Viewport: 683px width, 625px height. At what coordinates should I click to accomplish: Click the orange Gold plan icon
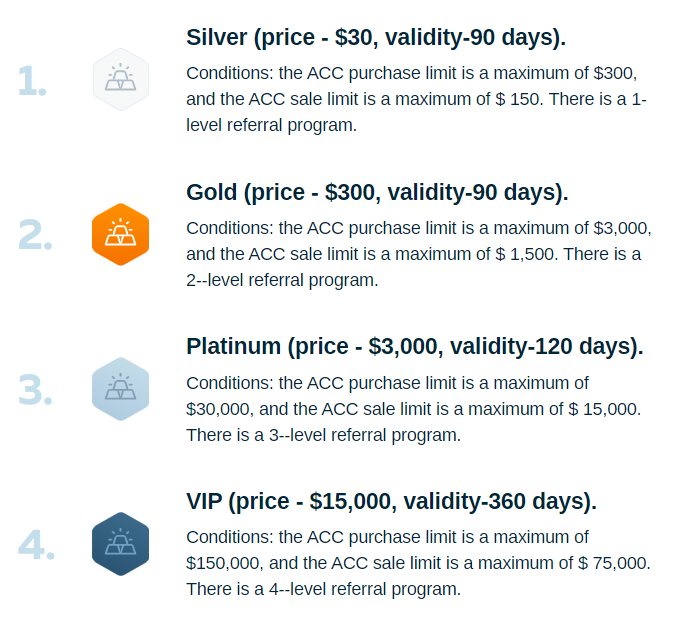(x=120, y=235)
